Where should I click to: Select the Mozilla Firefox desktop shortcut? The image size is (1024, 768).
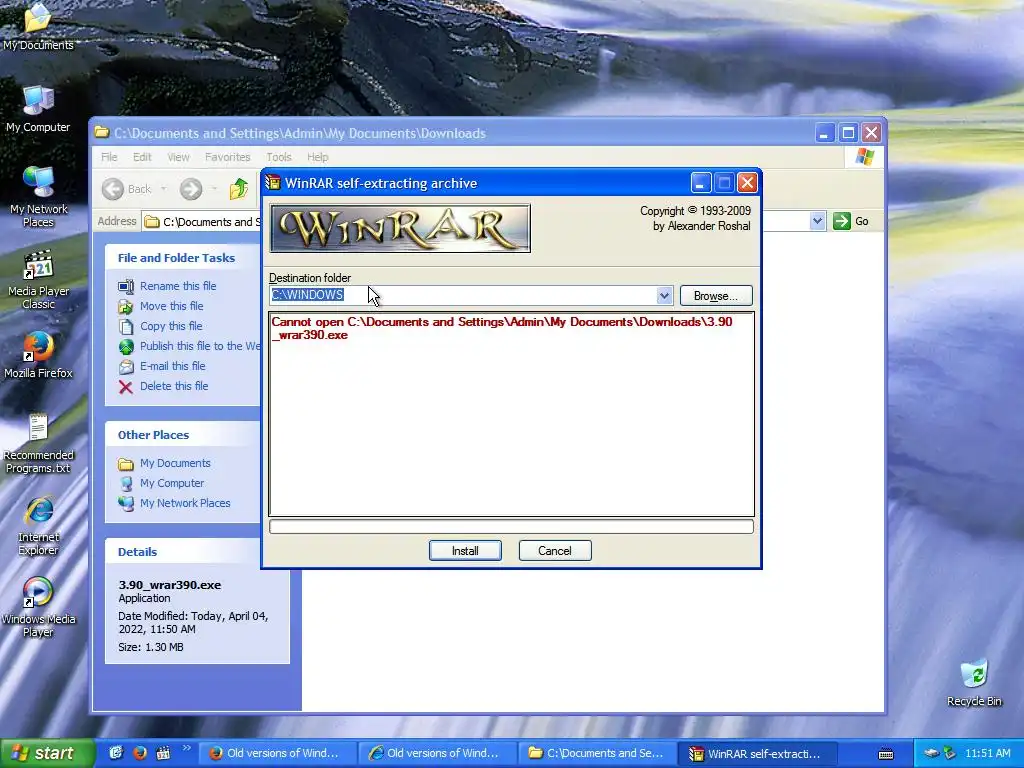[38, 355]
